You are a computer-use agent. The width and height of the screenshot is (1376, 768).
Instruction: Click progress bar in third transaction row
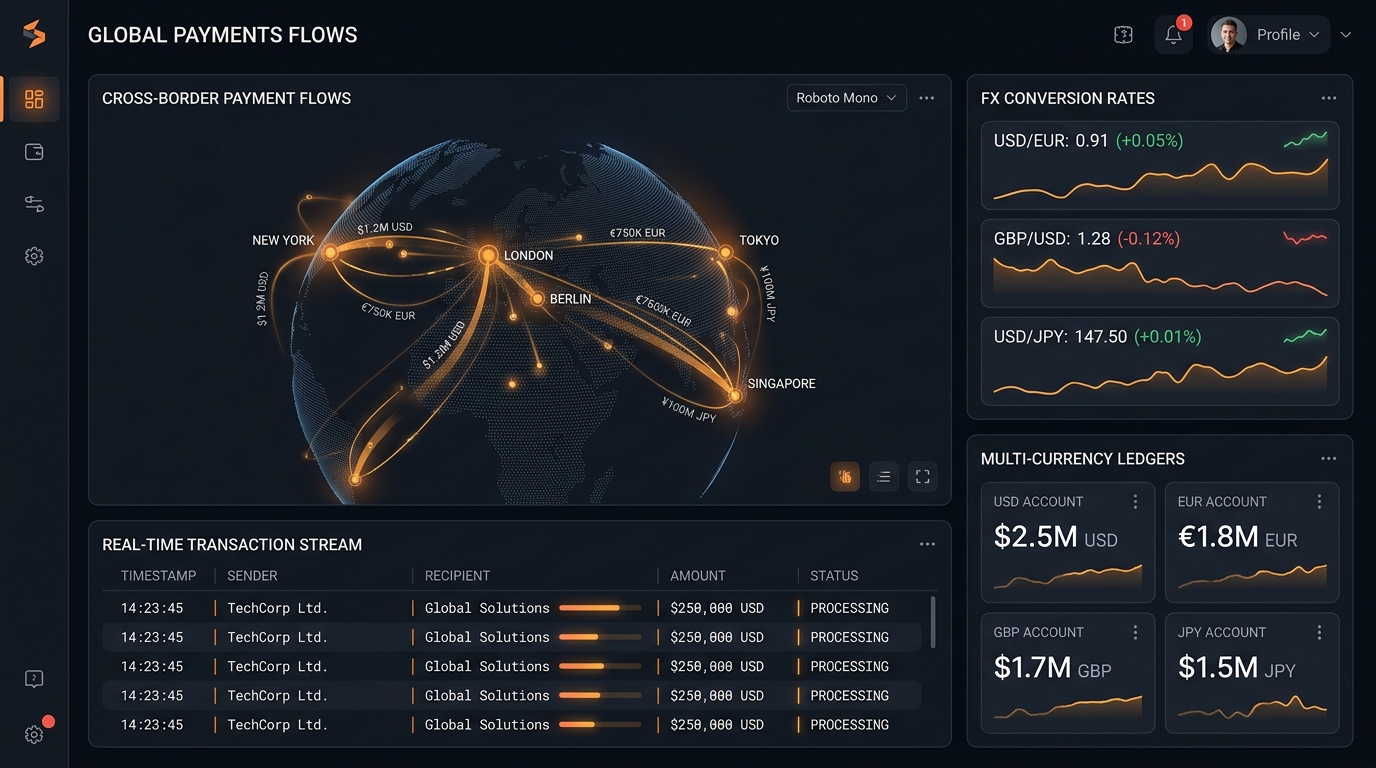tap(600, 666)
